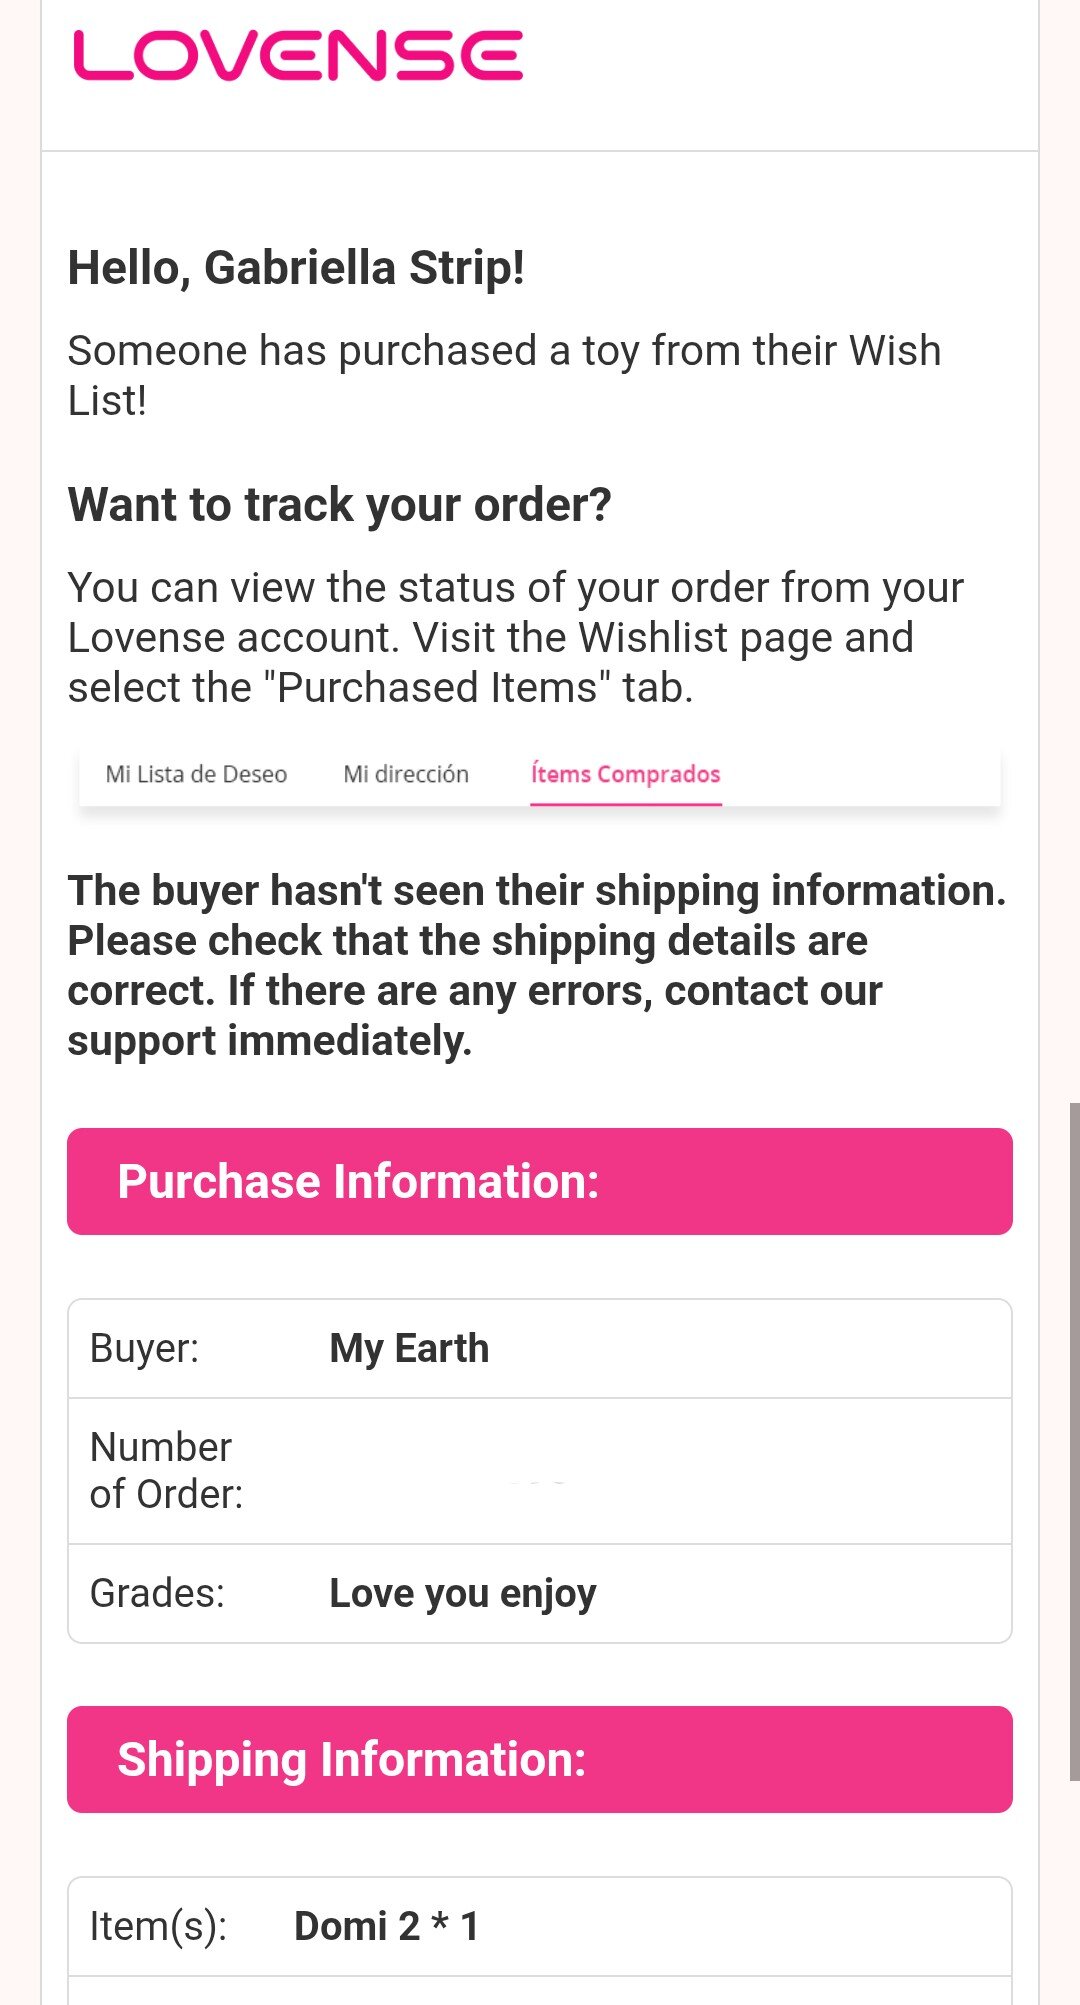Click the bold shipping details warning
Screen dimensions: 1080x2005
(536, 965)
